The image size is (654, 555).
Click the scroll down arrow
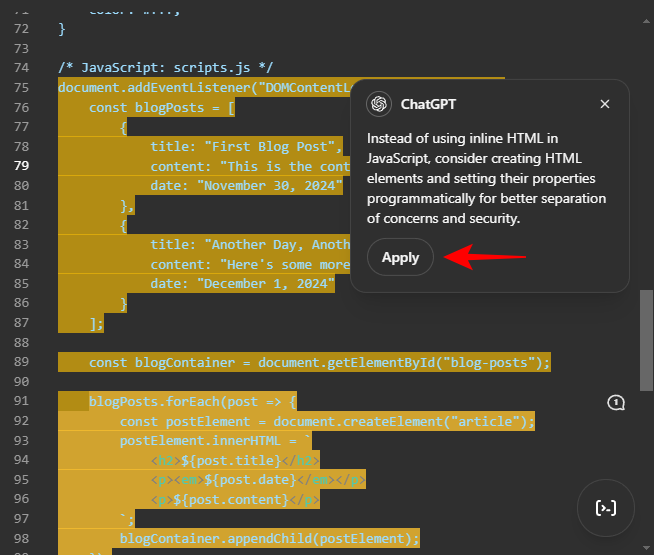[x=646, y=547]
